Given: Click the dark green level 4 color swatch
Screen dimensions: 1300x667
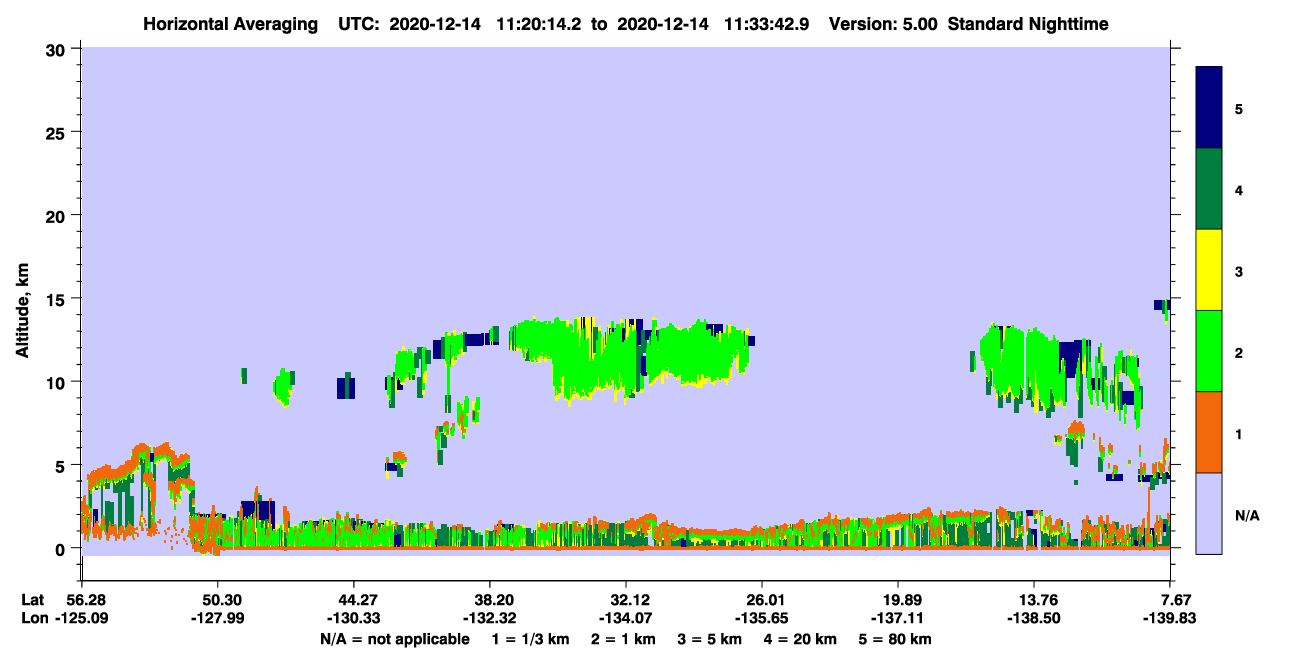Looking at the screenshot, I should tap(1209, 189).
